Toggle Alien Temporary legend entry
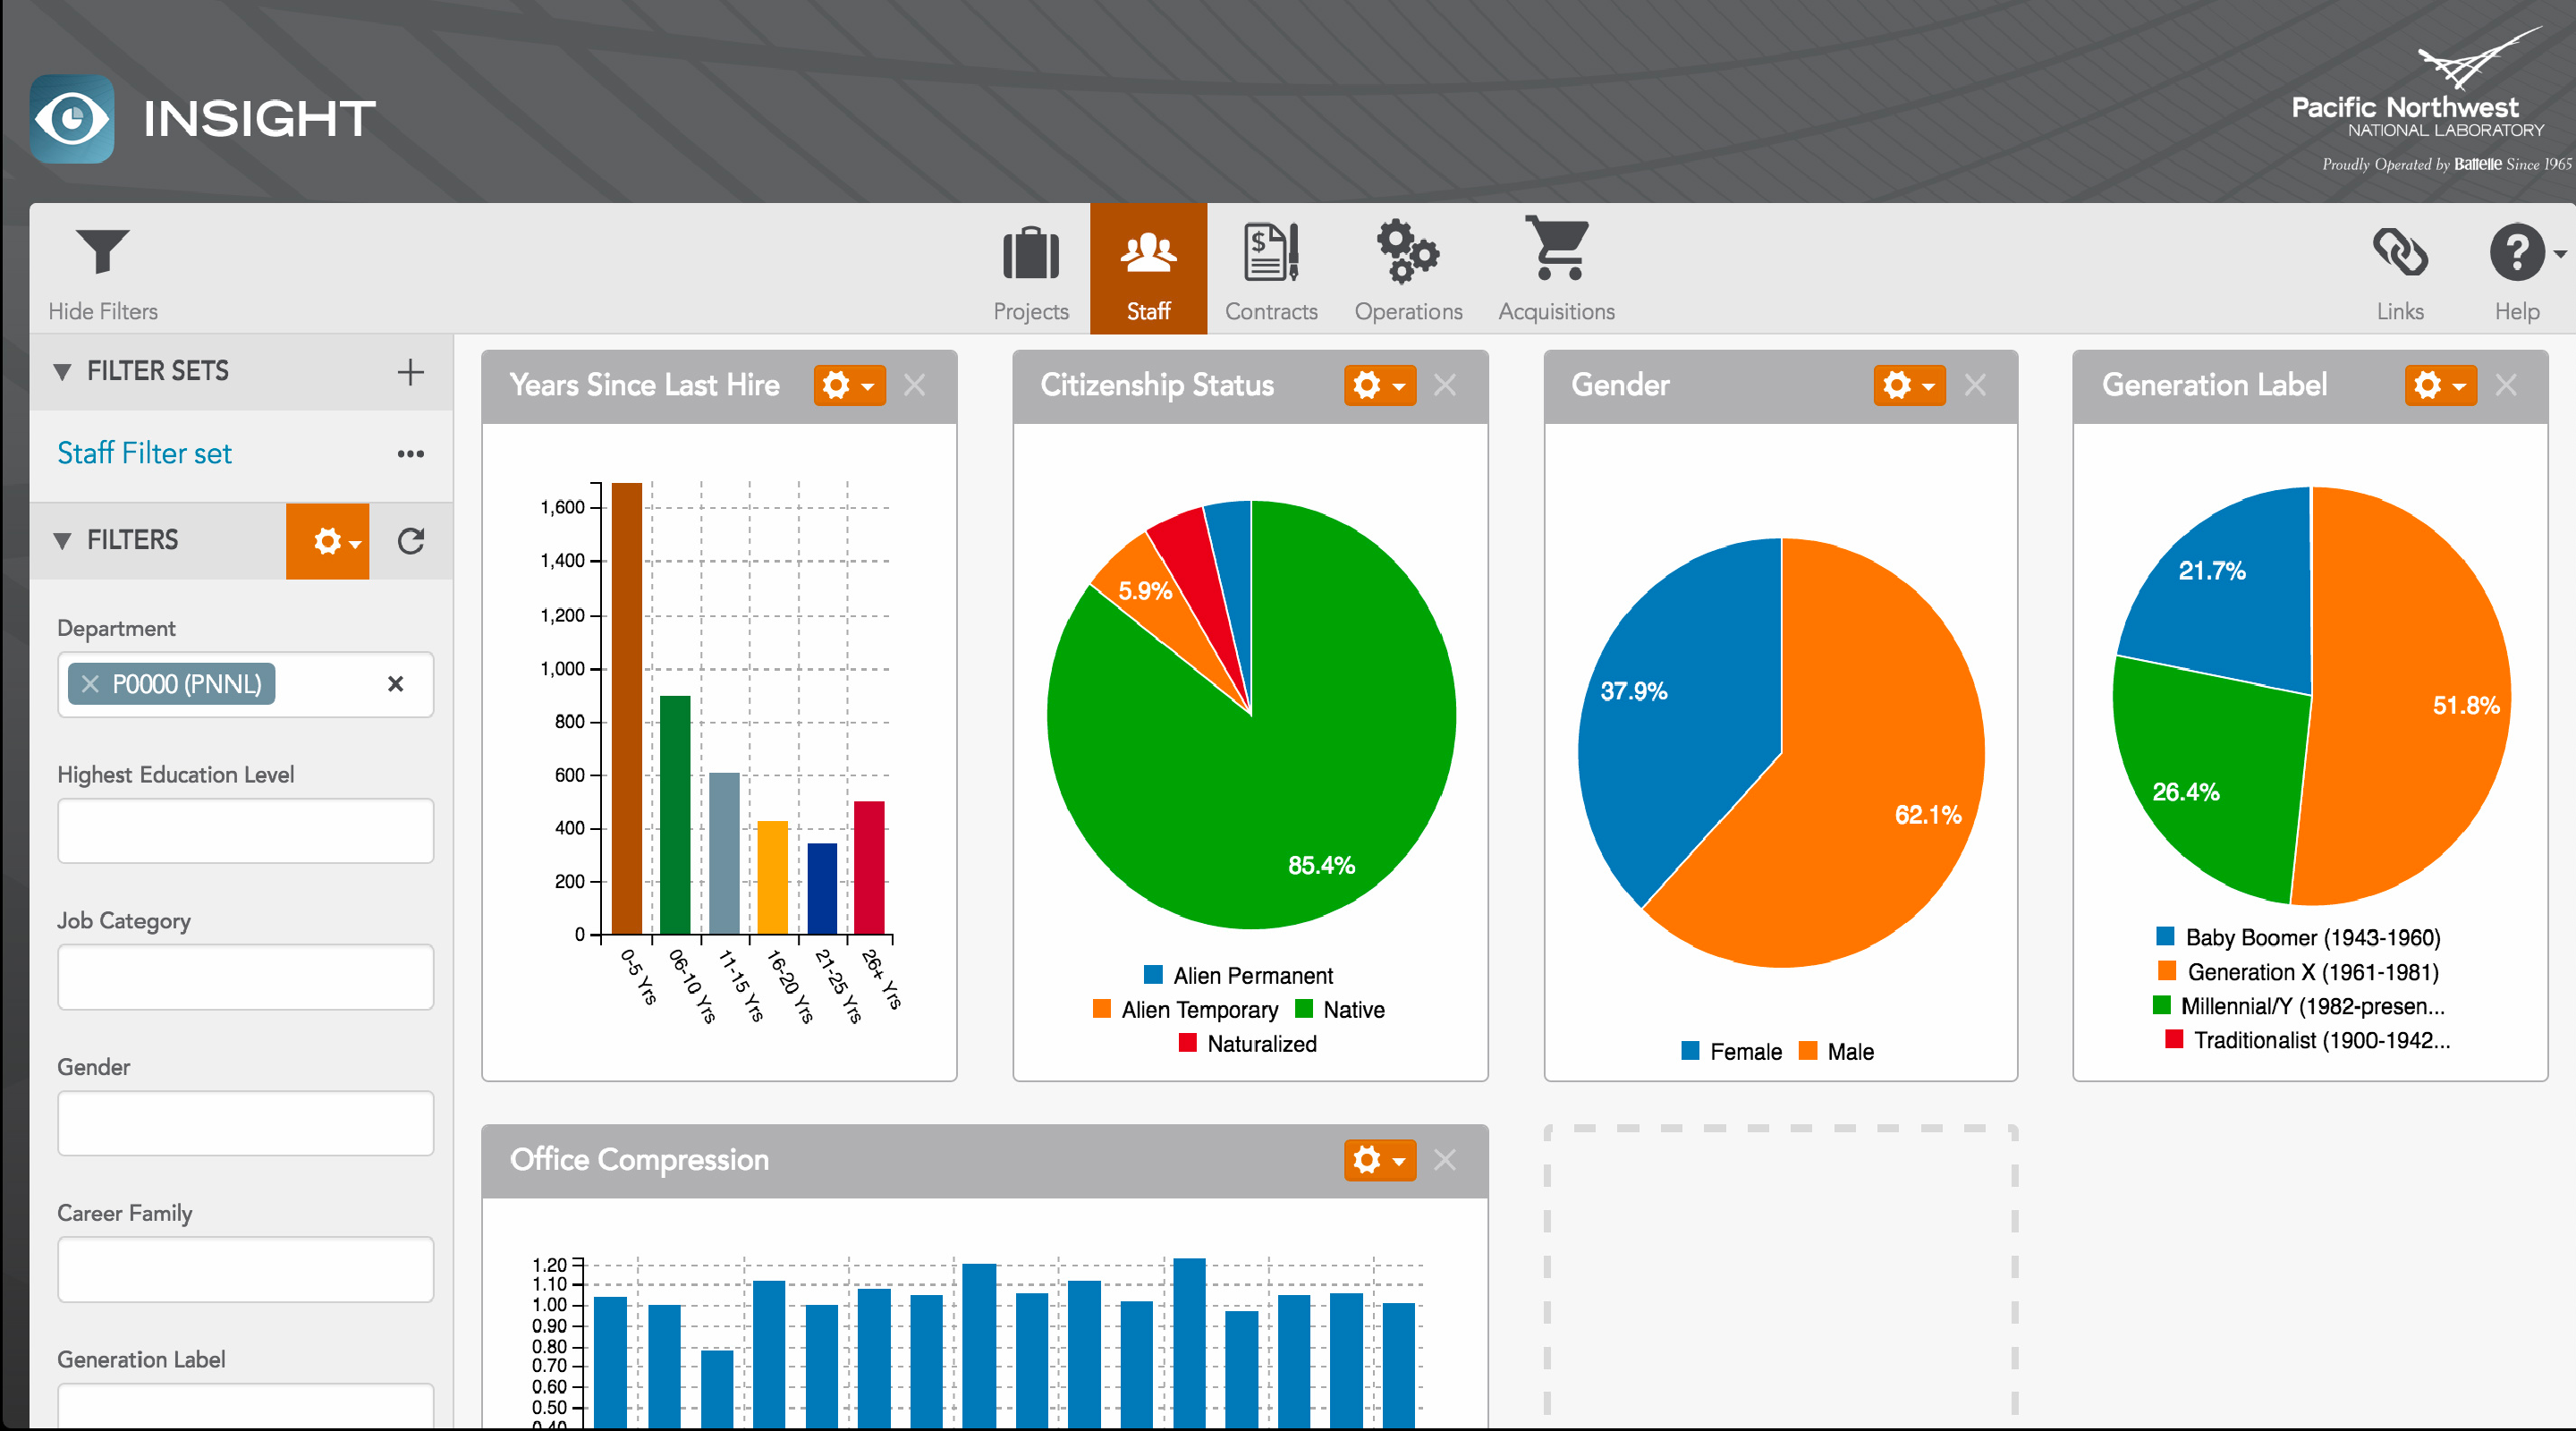2576x1431 pixels. point(1185,1009)
